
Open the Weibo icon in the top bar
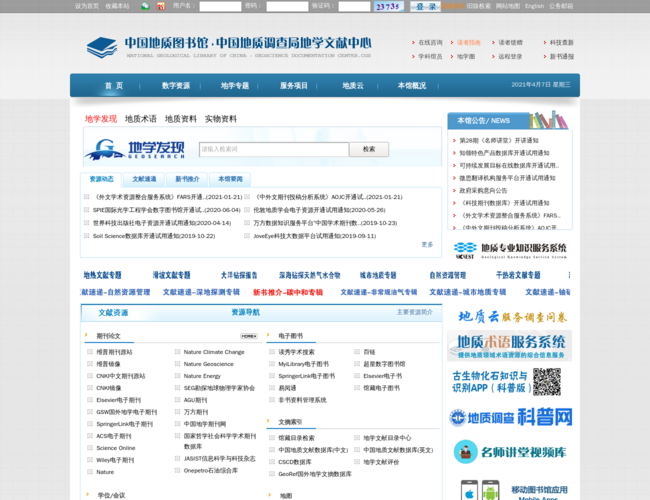tap(161, 6)
